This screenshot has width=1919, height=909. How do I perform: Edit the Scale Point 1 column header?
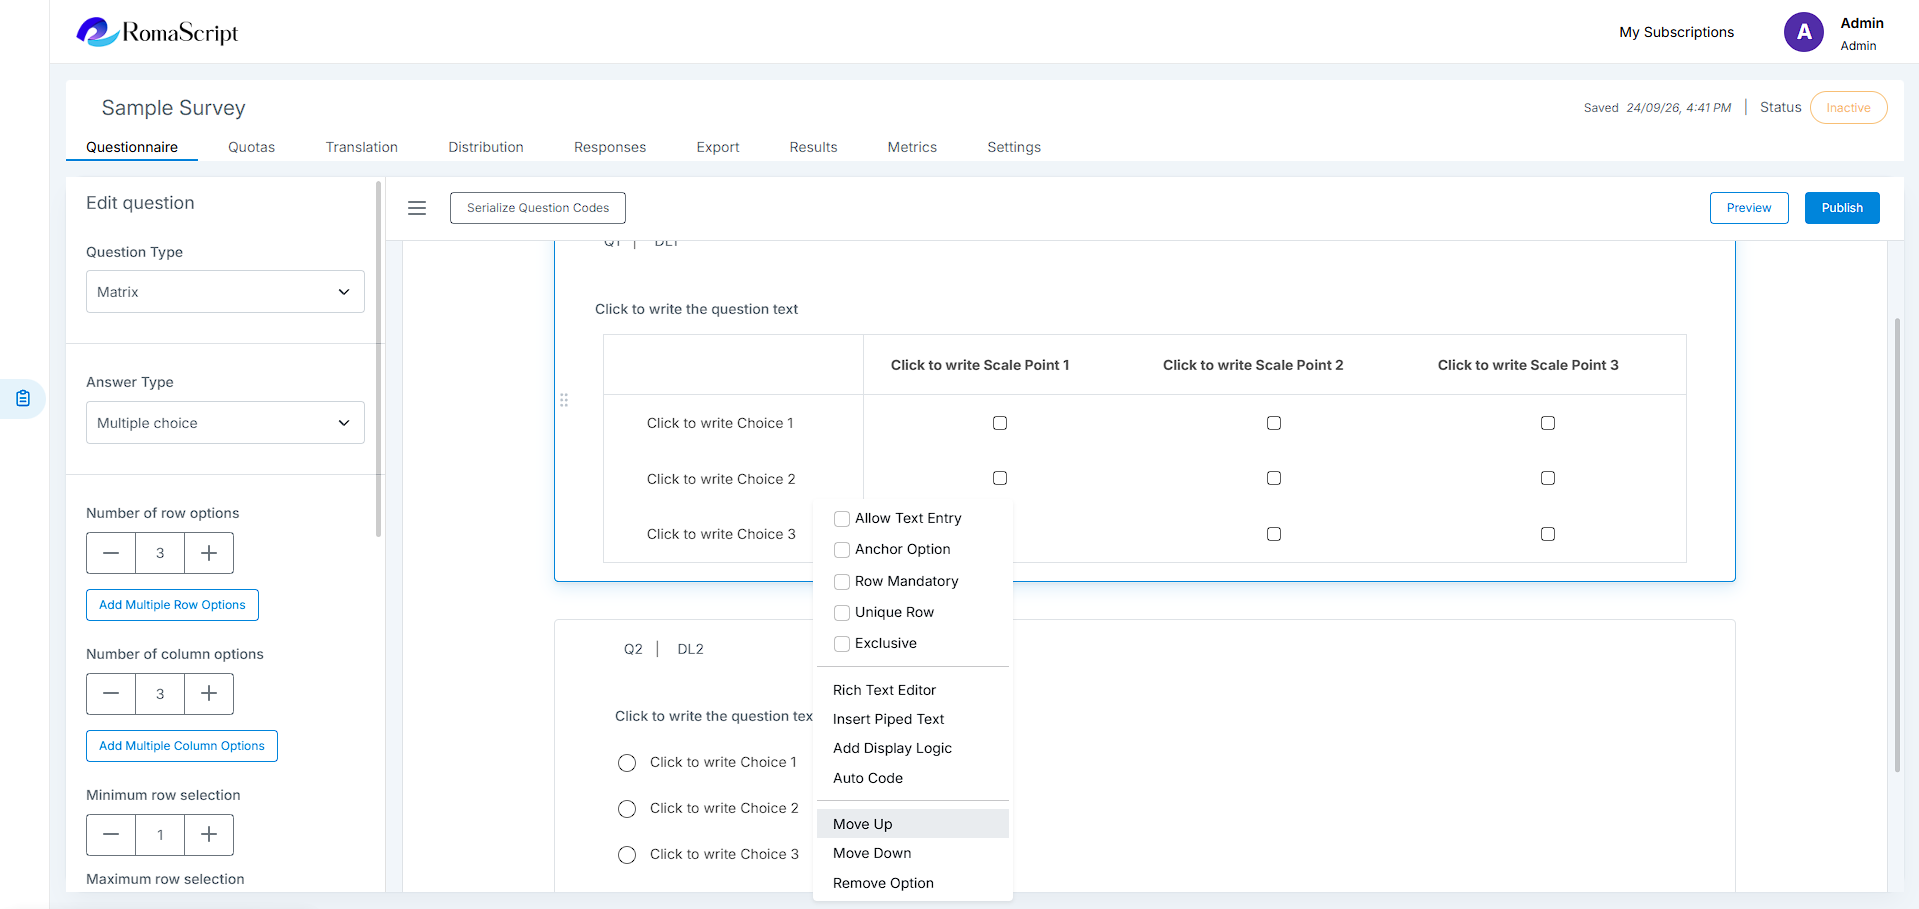(x=980, y=365)
